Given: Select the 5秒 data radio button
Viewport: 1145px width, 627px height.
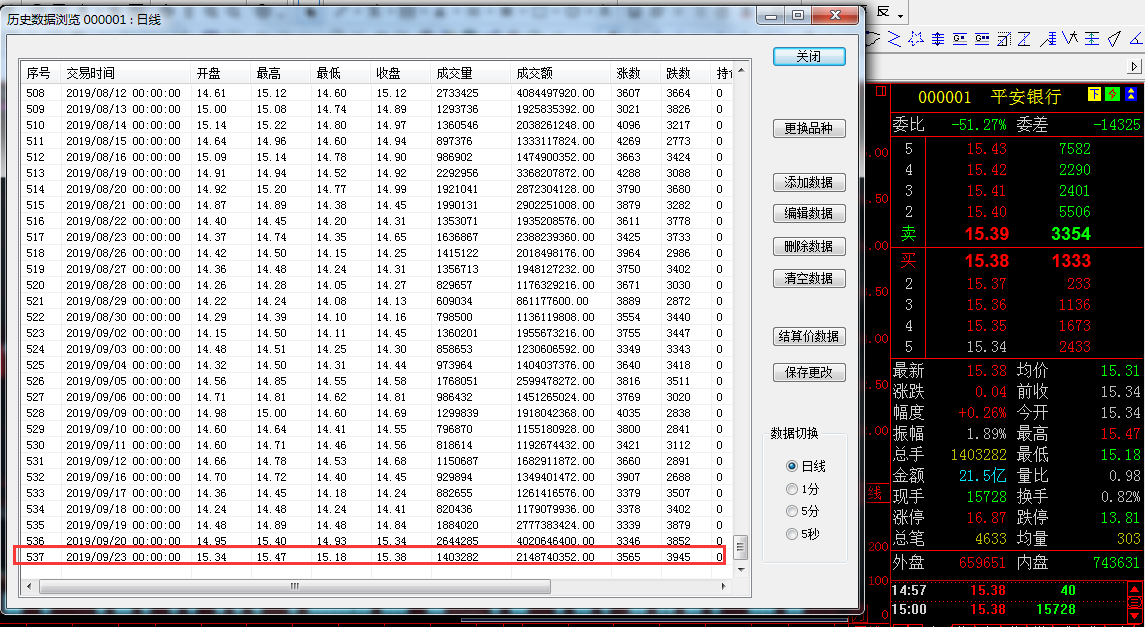Looking at the screenshot, I should (792, 534).
